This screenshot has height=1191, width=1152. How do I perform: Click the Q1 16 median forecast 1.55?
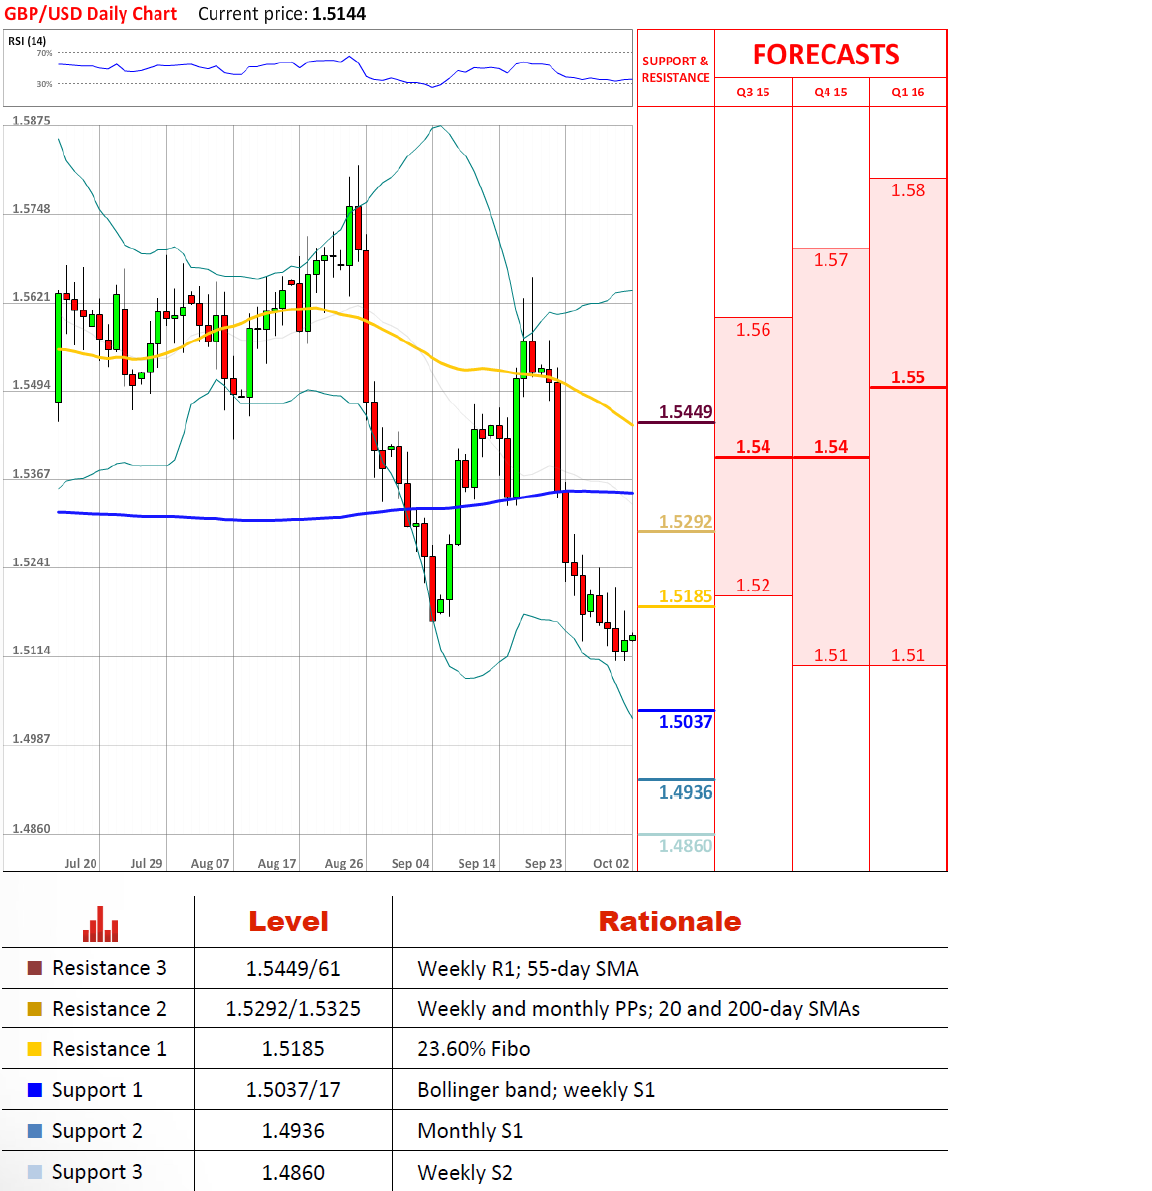pyautogui.click(x=907, y=378)
